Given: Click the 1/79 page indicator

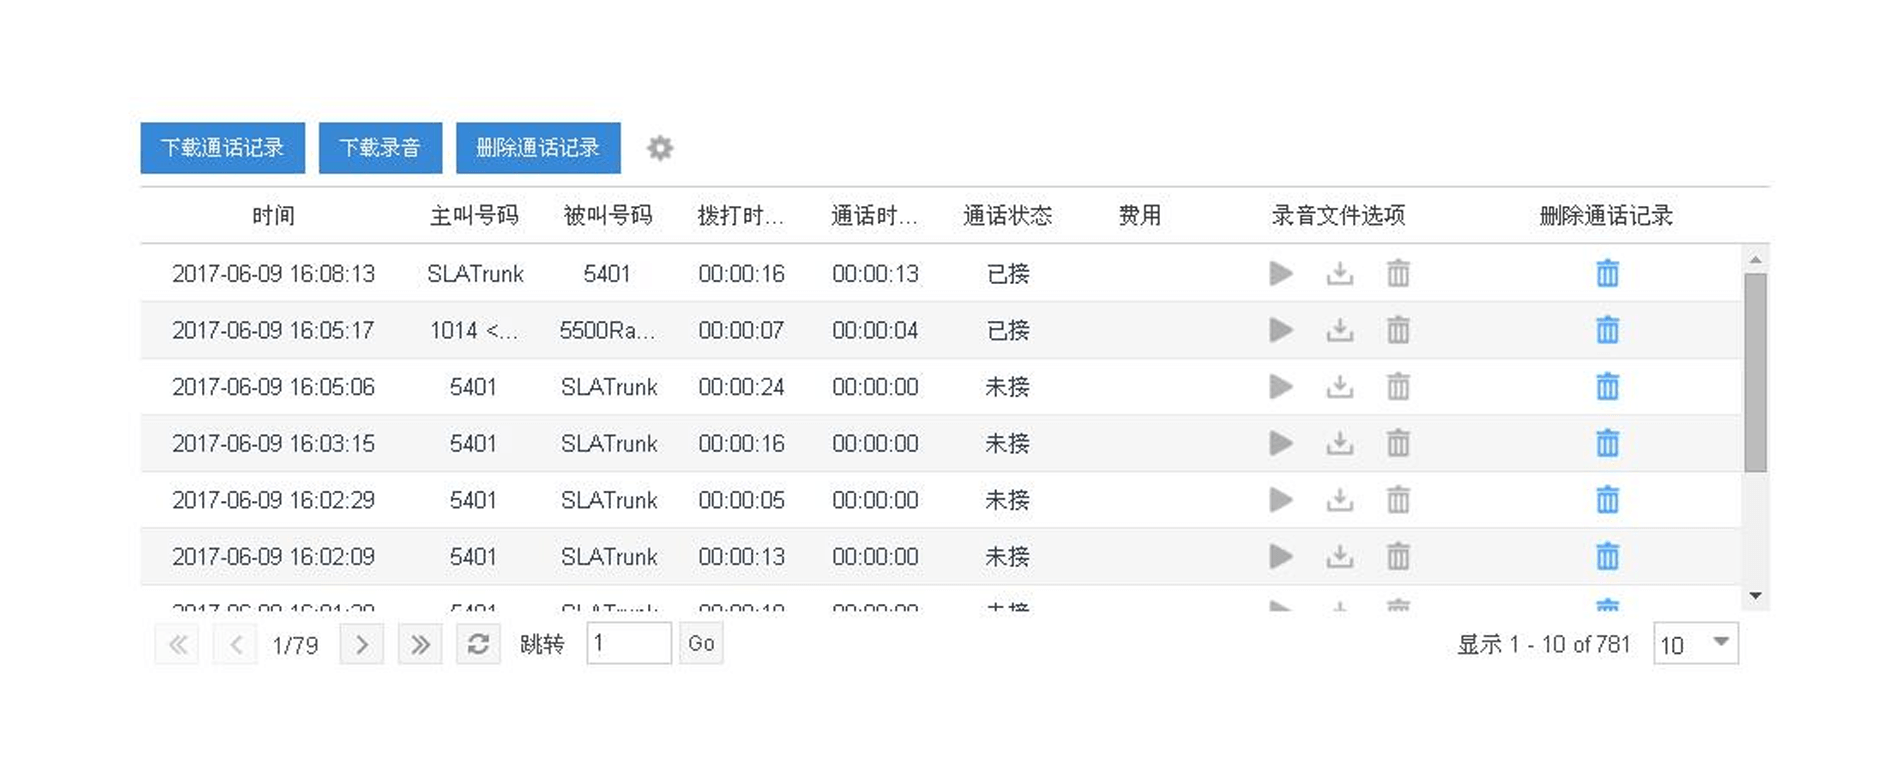Looking at the screenshot, I should [x=295, y=645].
